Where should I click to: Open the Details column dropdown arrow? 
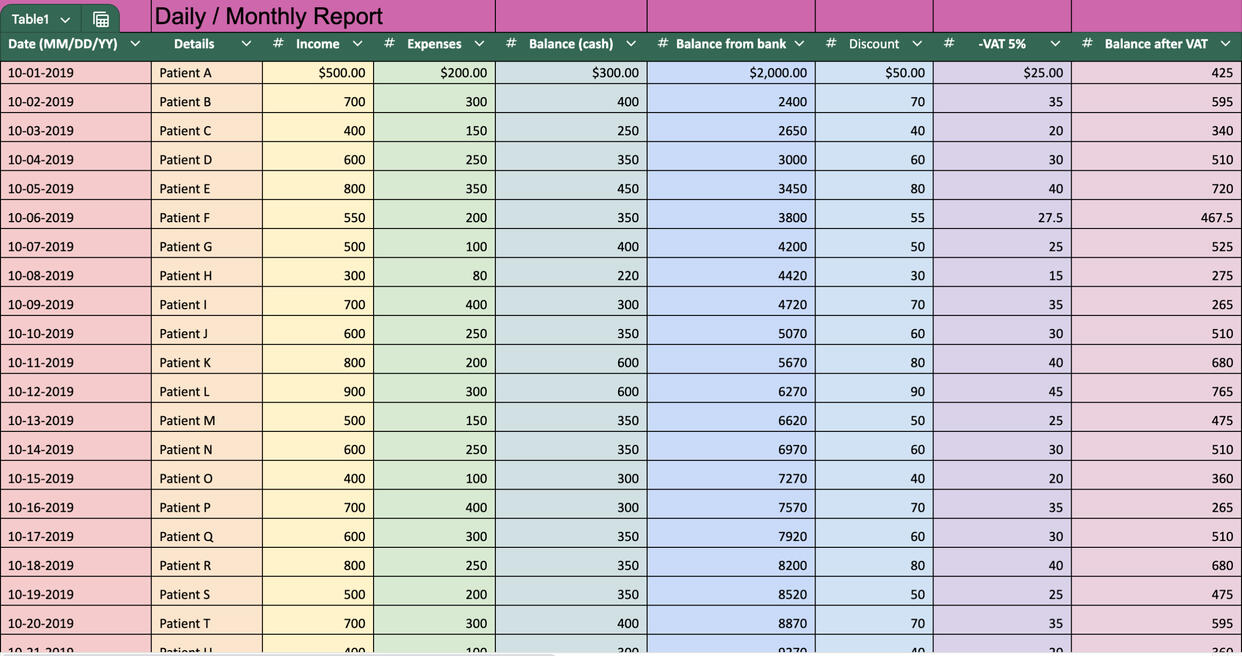pos(246,44)
